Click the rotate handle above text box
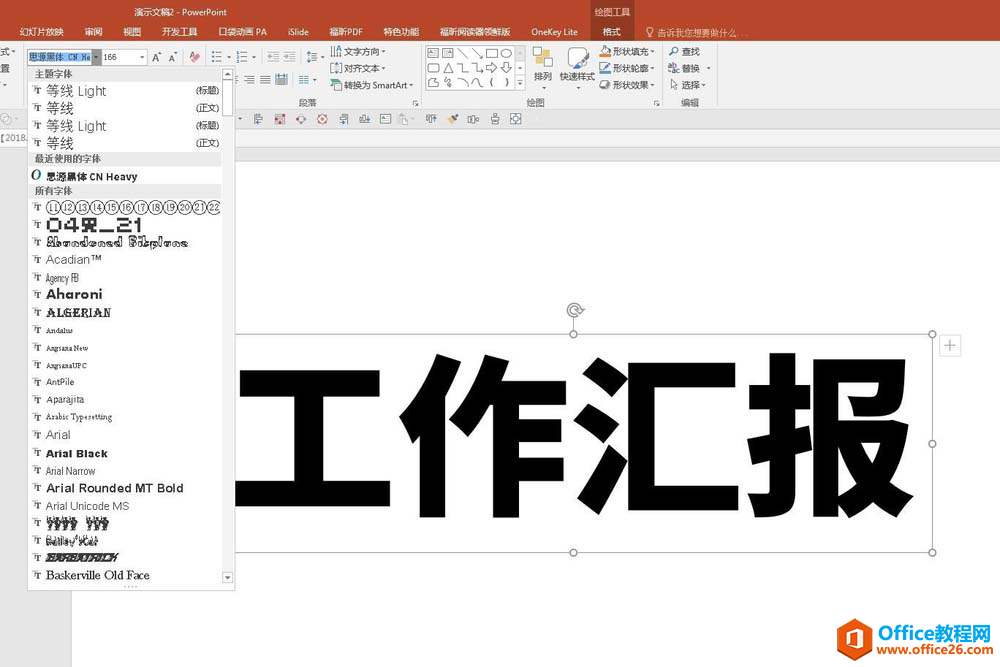1000x667 pixels. tap(574, 310)
